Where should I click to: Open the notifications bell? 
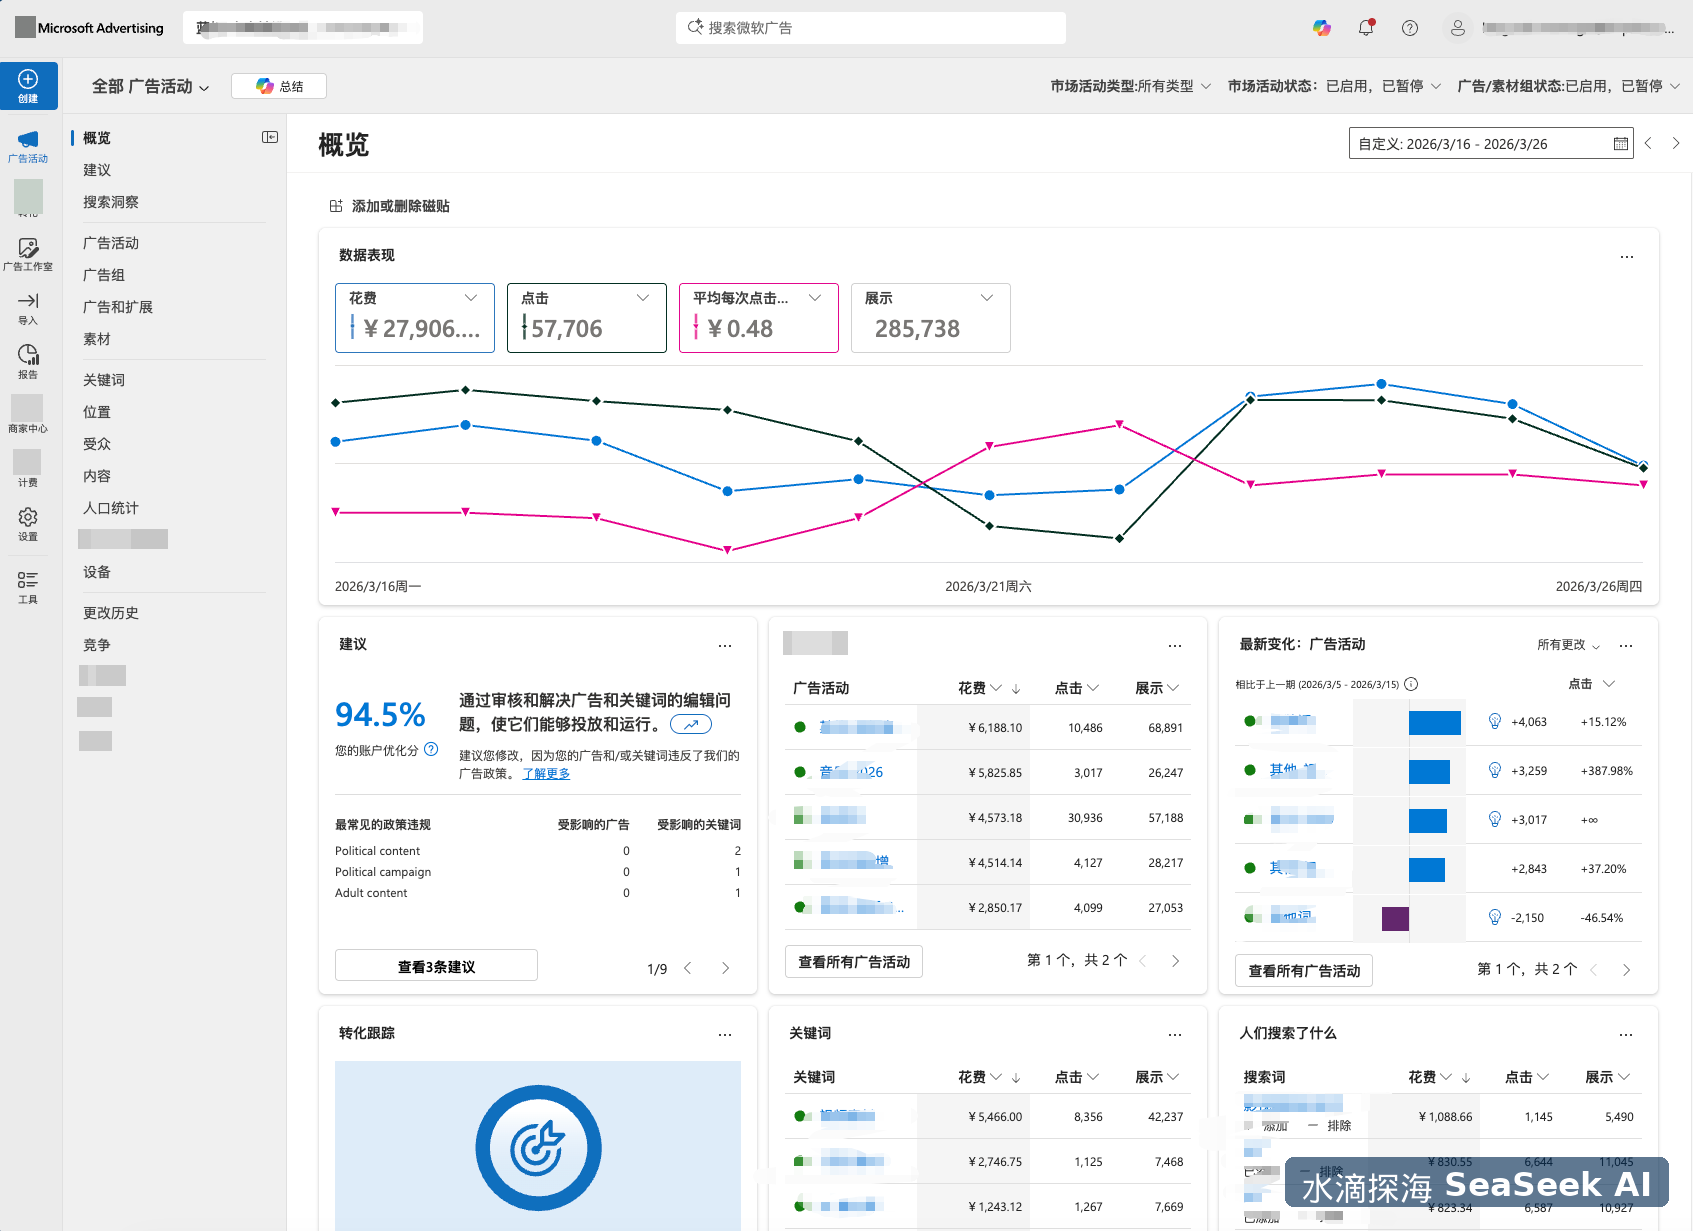(1366, 27)
